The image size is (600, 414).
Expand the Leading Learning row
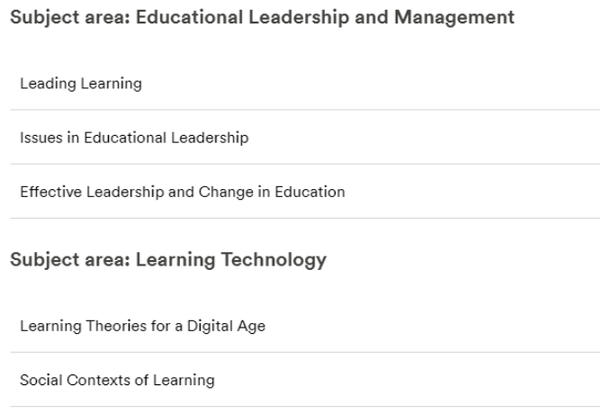[x=305, y=83]
